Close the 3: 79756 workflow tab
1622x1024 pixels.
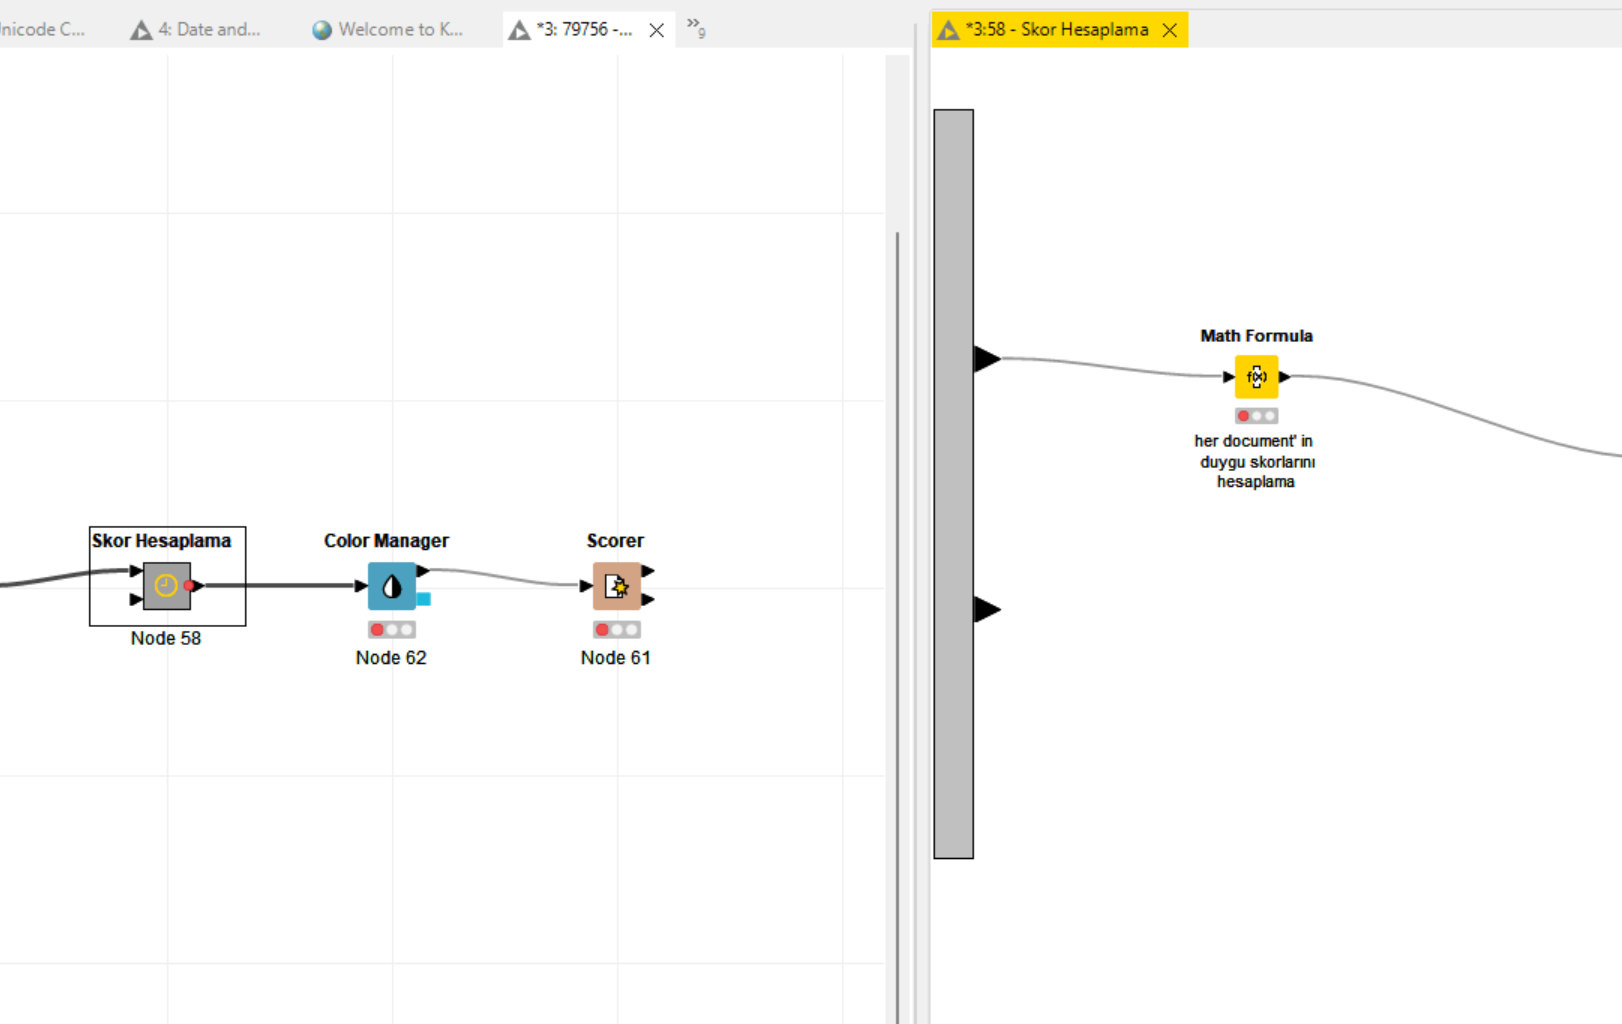(656, 30)
